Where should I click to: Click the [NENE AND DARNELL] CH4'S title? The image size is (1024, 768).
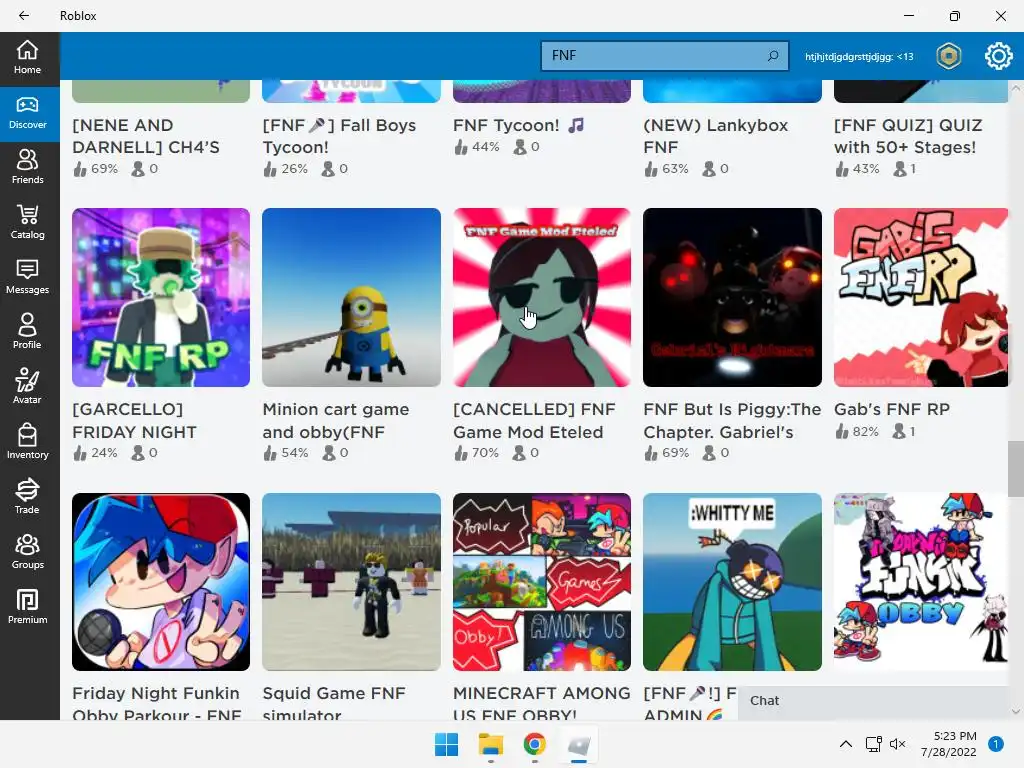tap(146, 136)
